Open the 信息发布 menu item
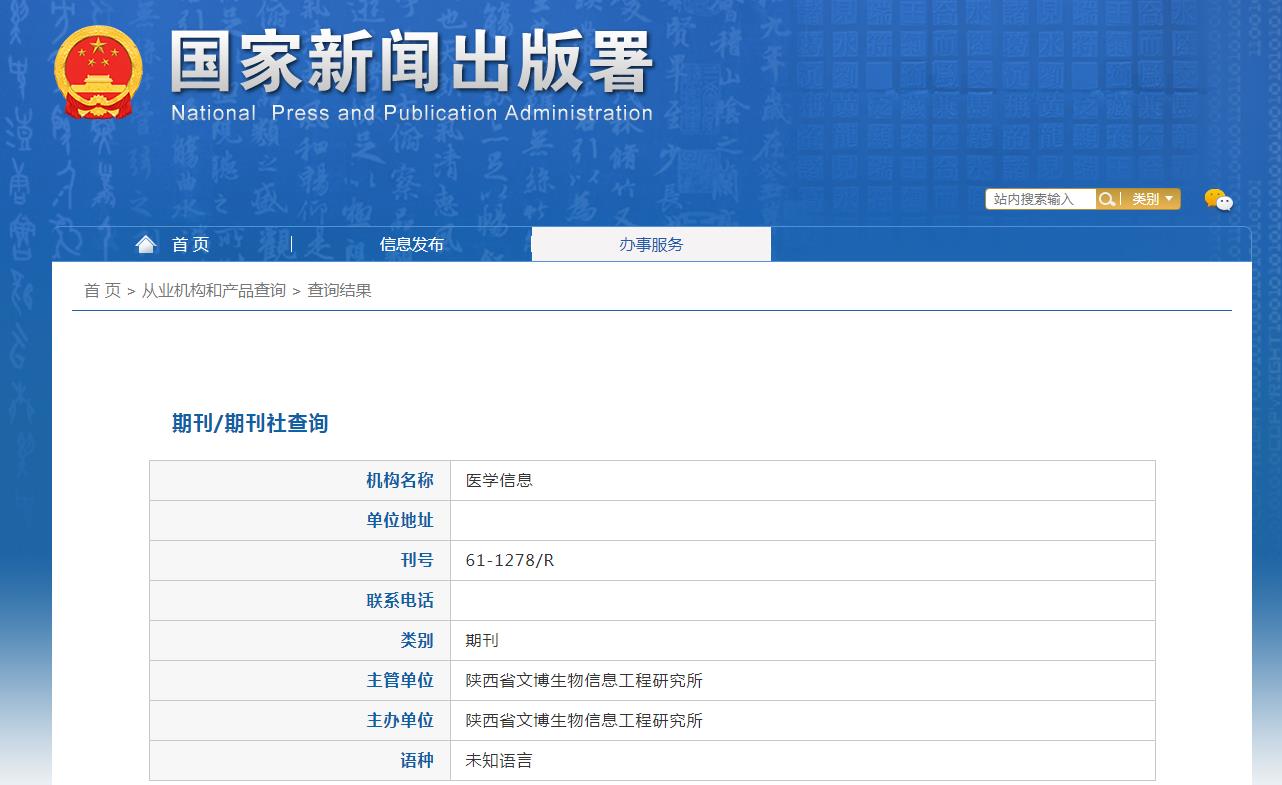Image resolution: width=1282 pixels, height=785 pixels. click(410, 243)
